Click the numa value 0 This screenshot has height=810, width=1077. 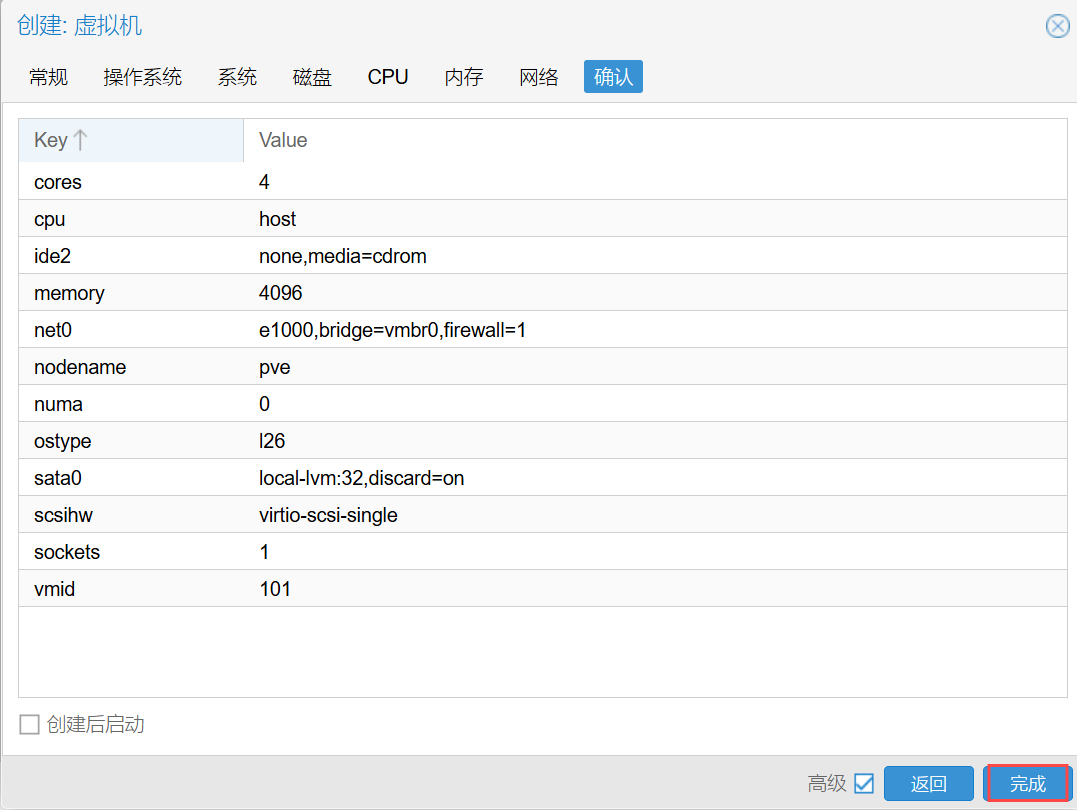pyautogui.click(x=264, y=405)
